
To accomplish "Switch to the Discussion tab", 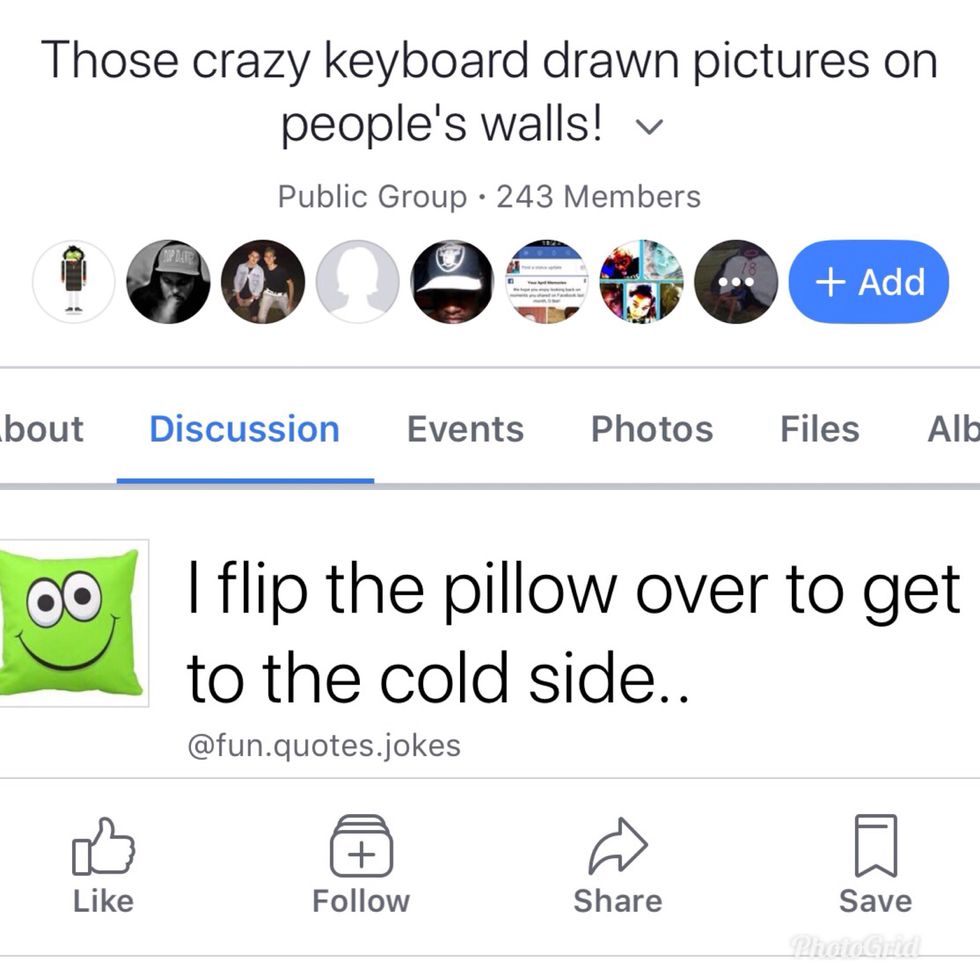I will coord(244,429).
